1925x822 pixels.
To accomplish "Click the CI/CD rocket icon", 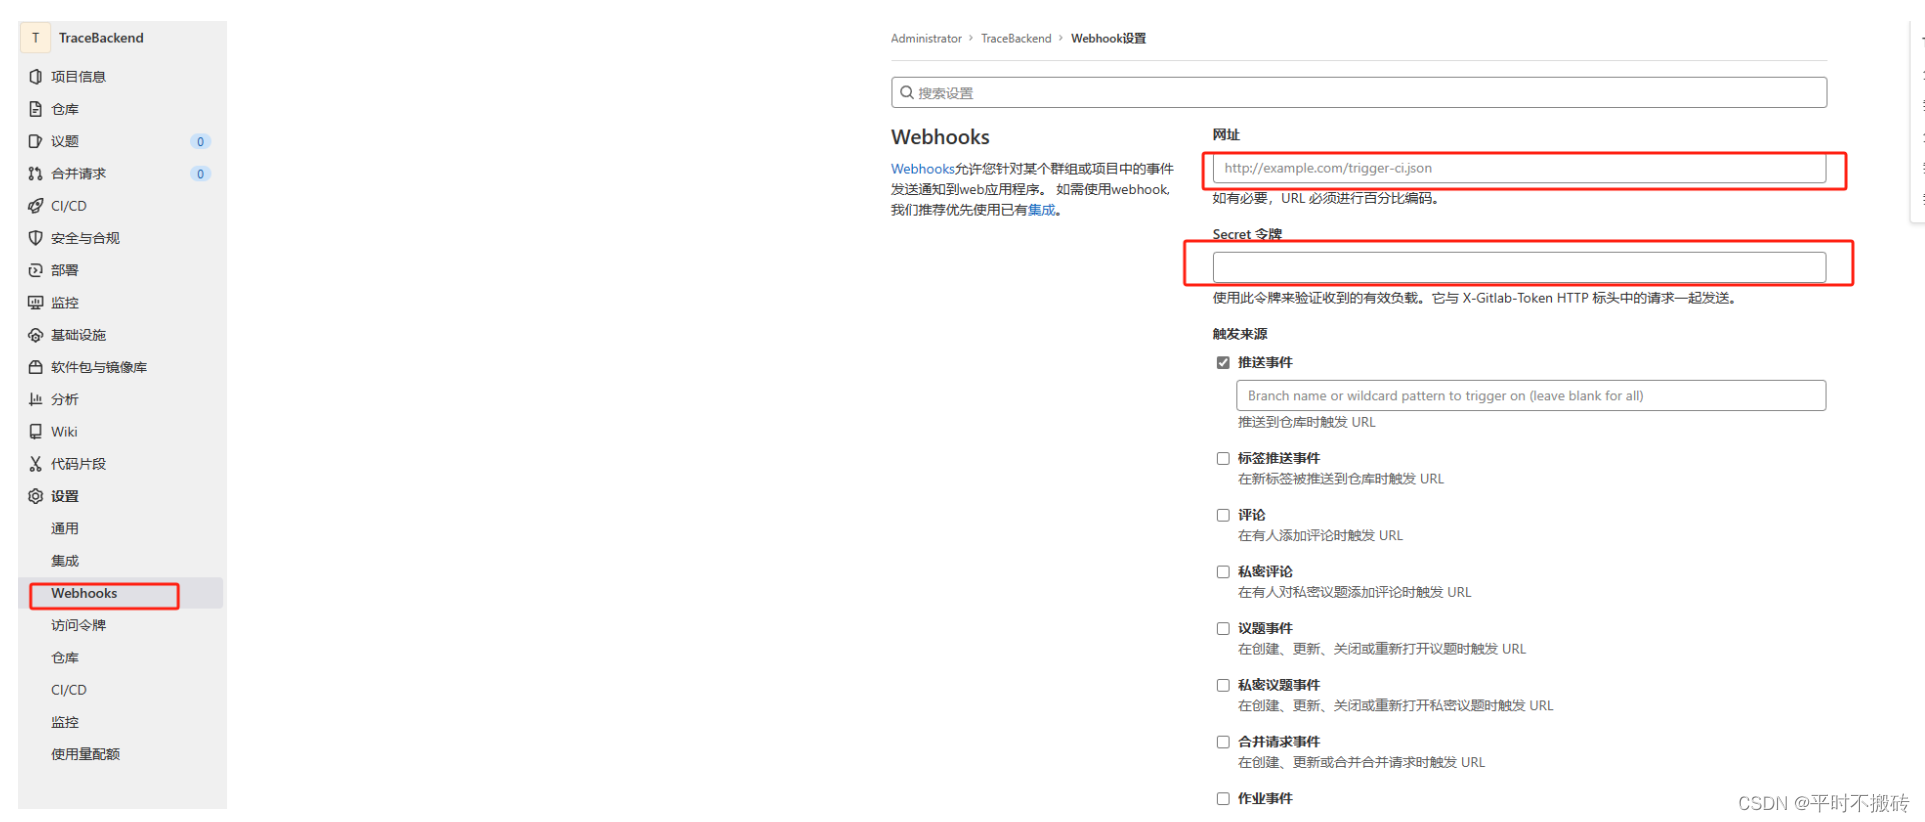I will point(36,206).
